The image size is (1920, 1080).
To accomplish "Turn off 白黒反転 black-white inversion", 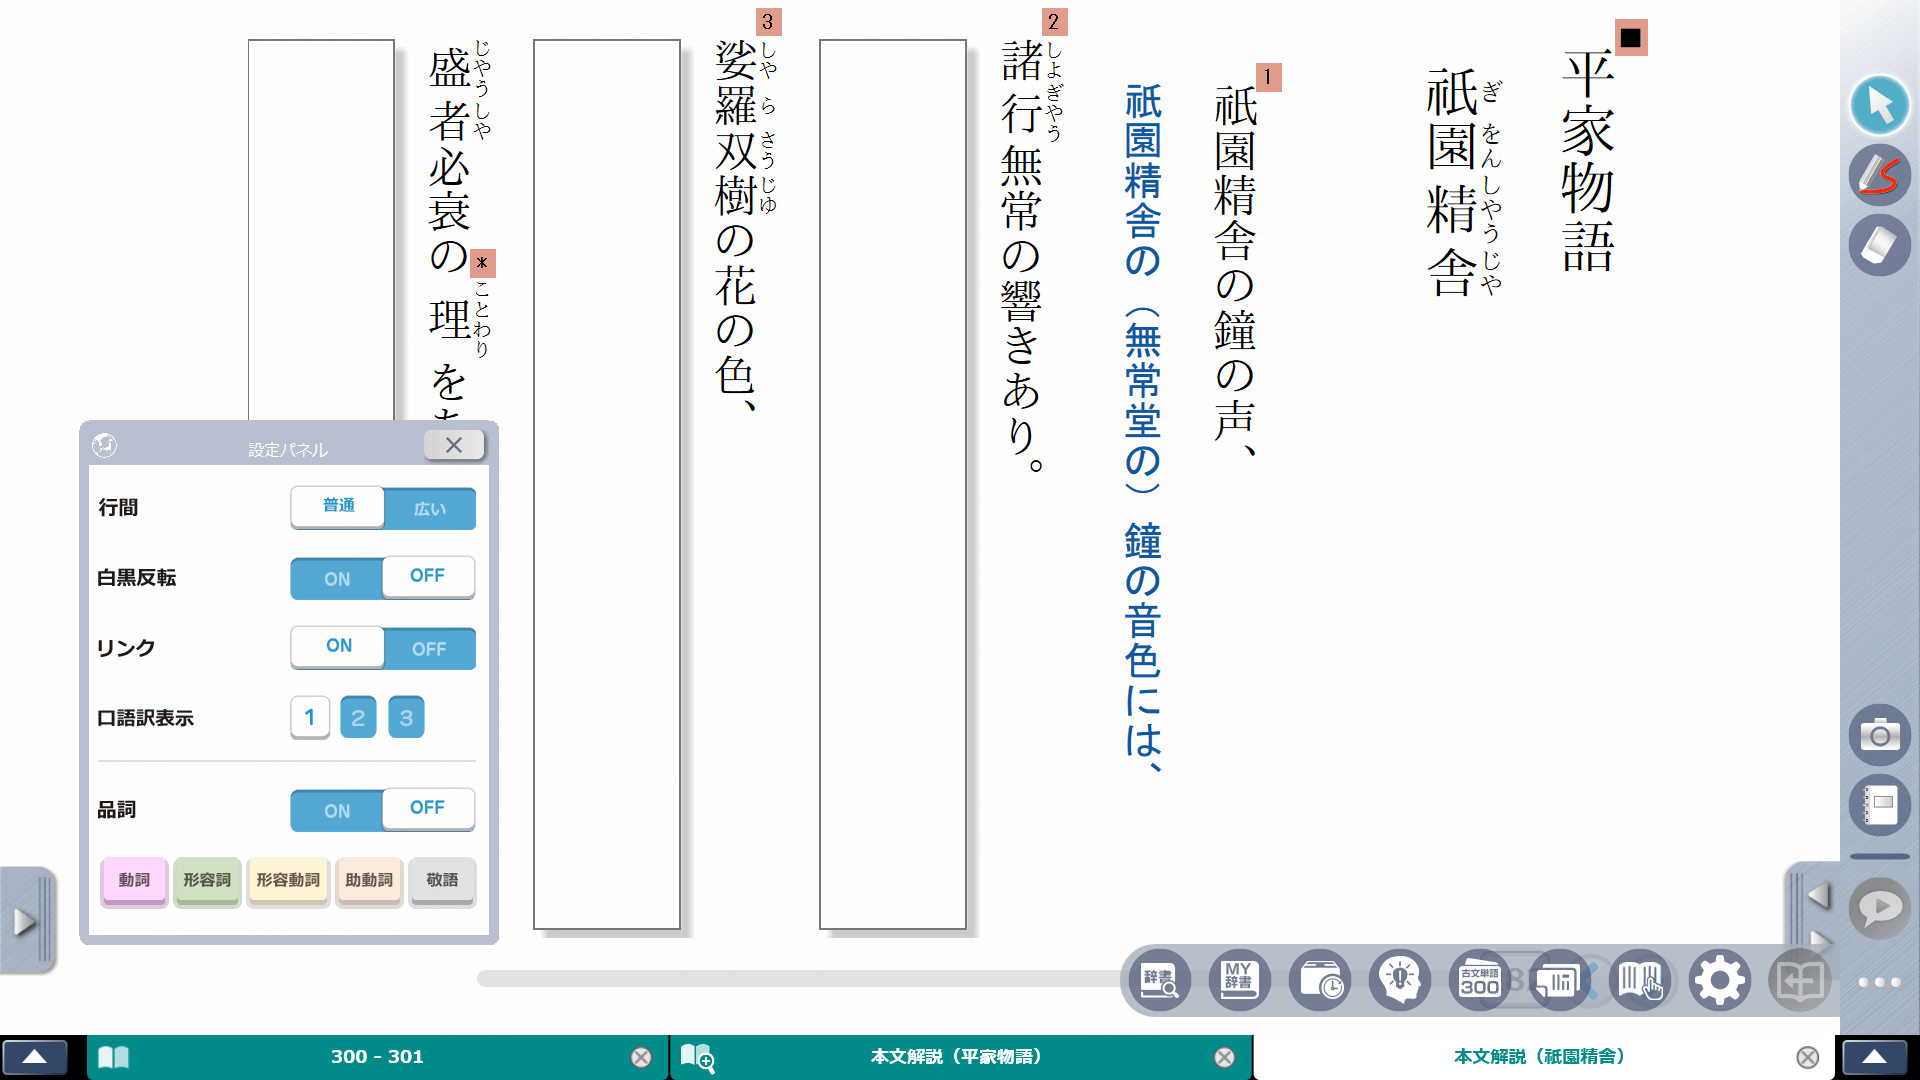I will click(x=427, y=577).
